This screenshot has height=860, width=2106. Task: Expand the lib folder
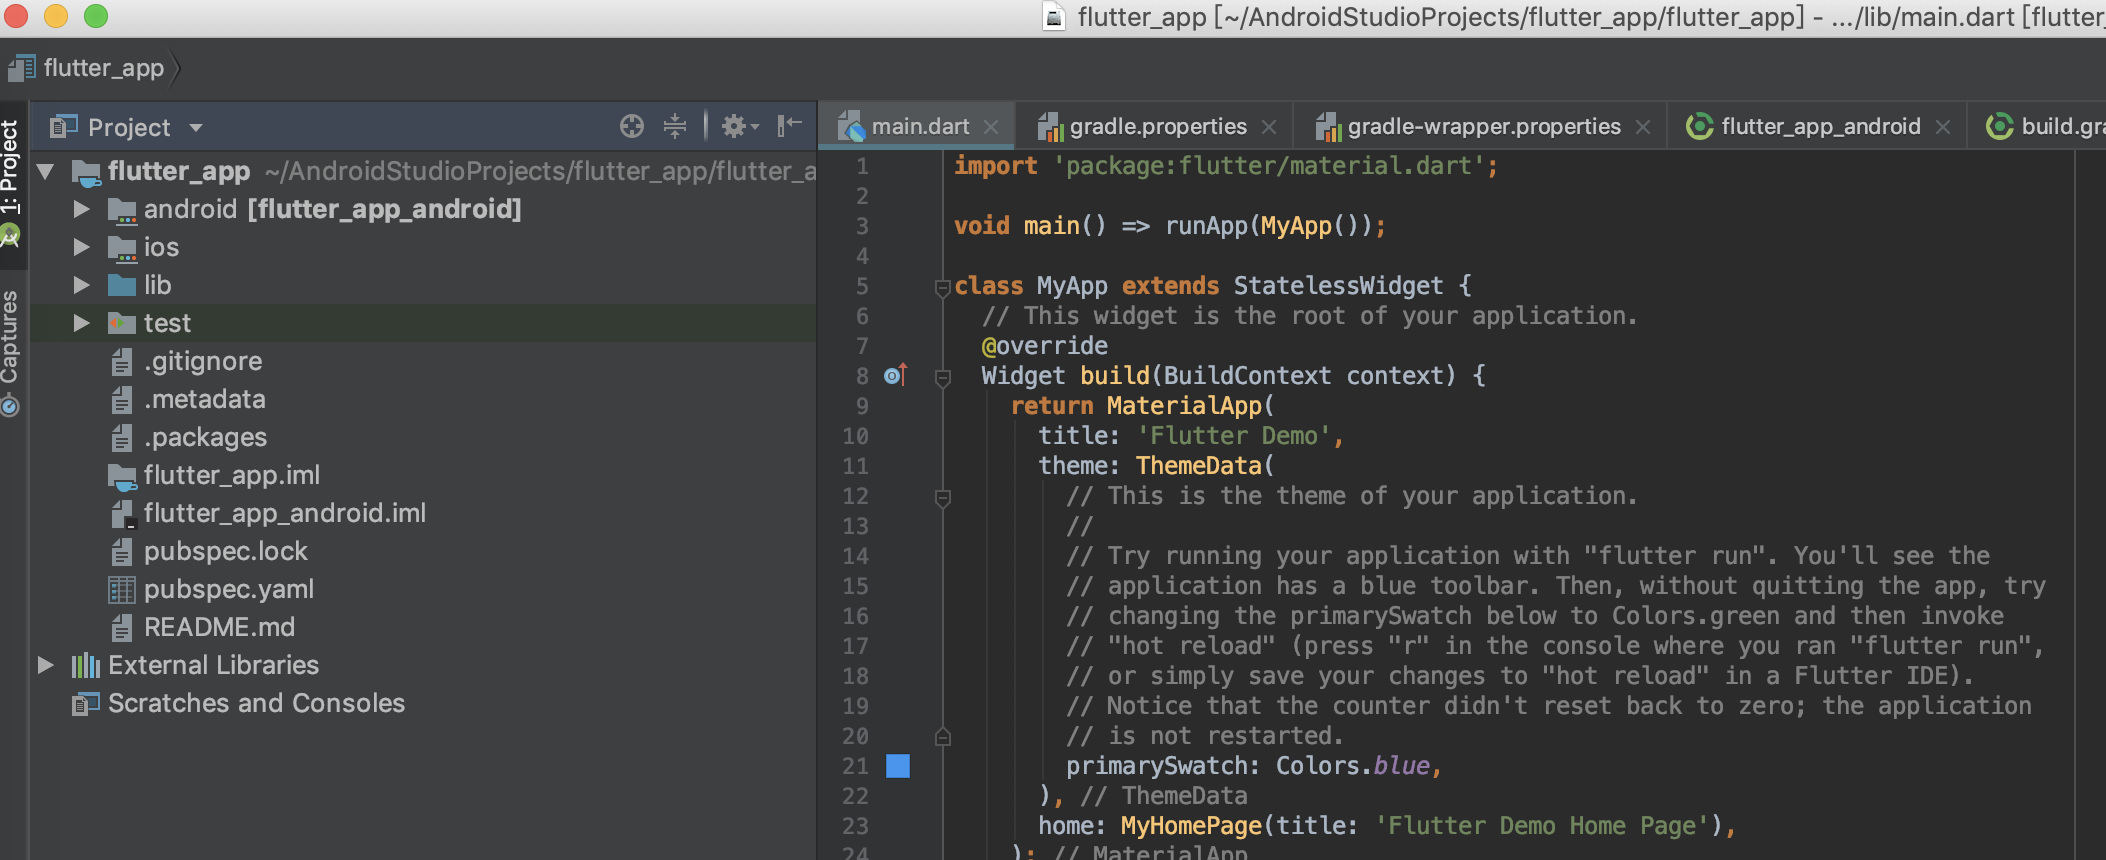(x=82, y=285)
